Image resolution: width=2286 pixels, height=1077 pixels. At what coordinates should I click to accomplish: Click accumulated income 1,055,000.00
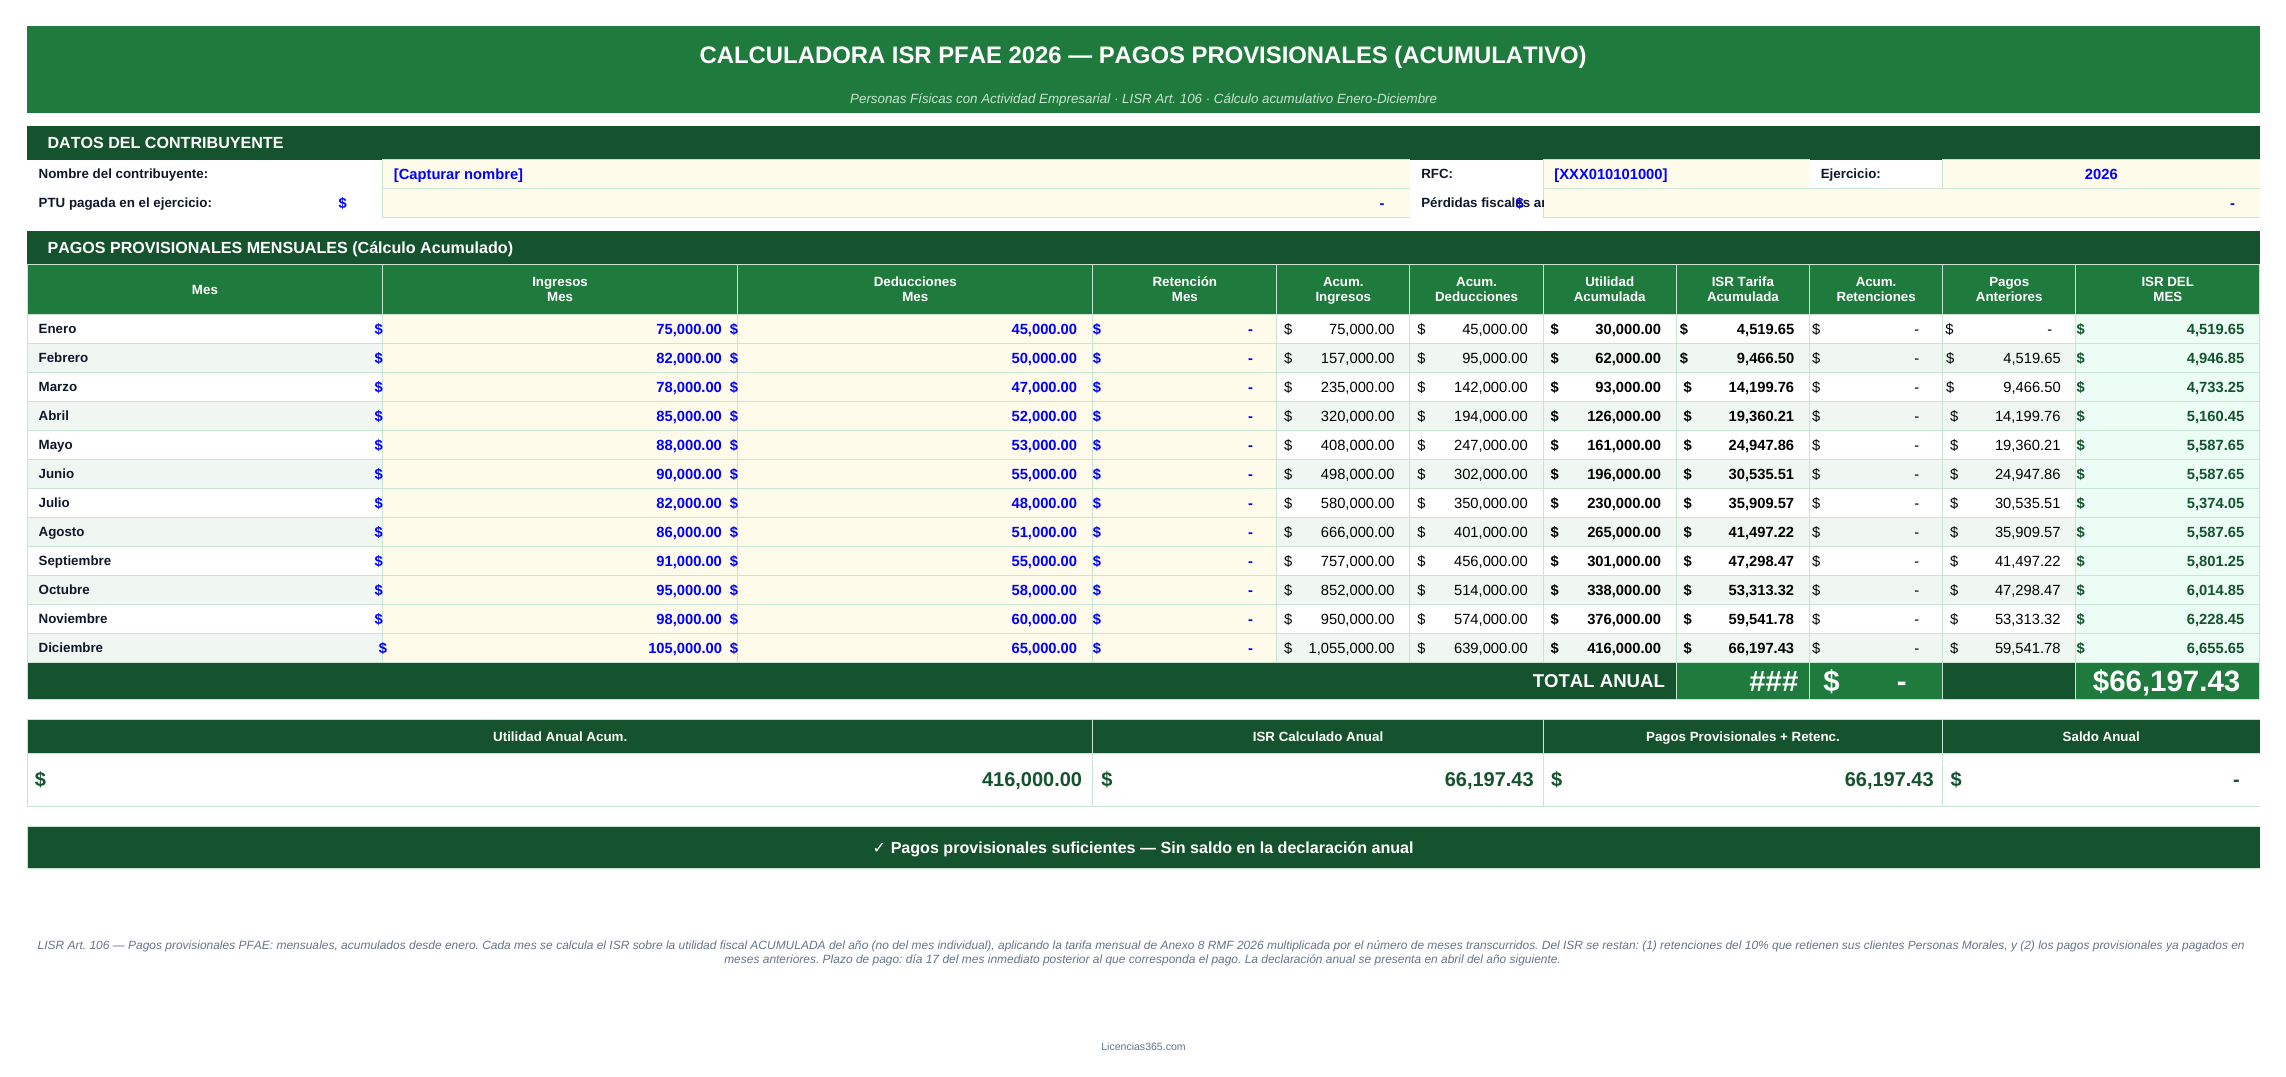pyautogui.click(x=1343, y=648)
